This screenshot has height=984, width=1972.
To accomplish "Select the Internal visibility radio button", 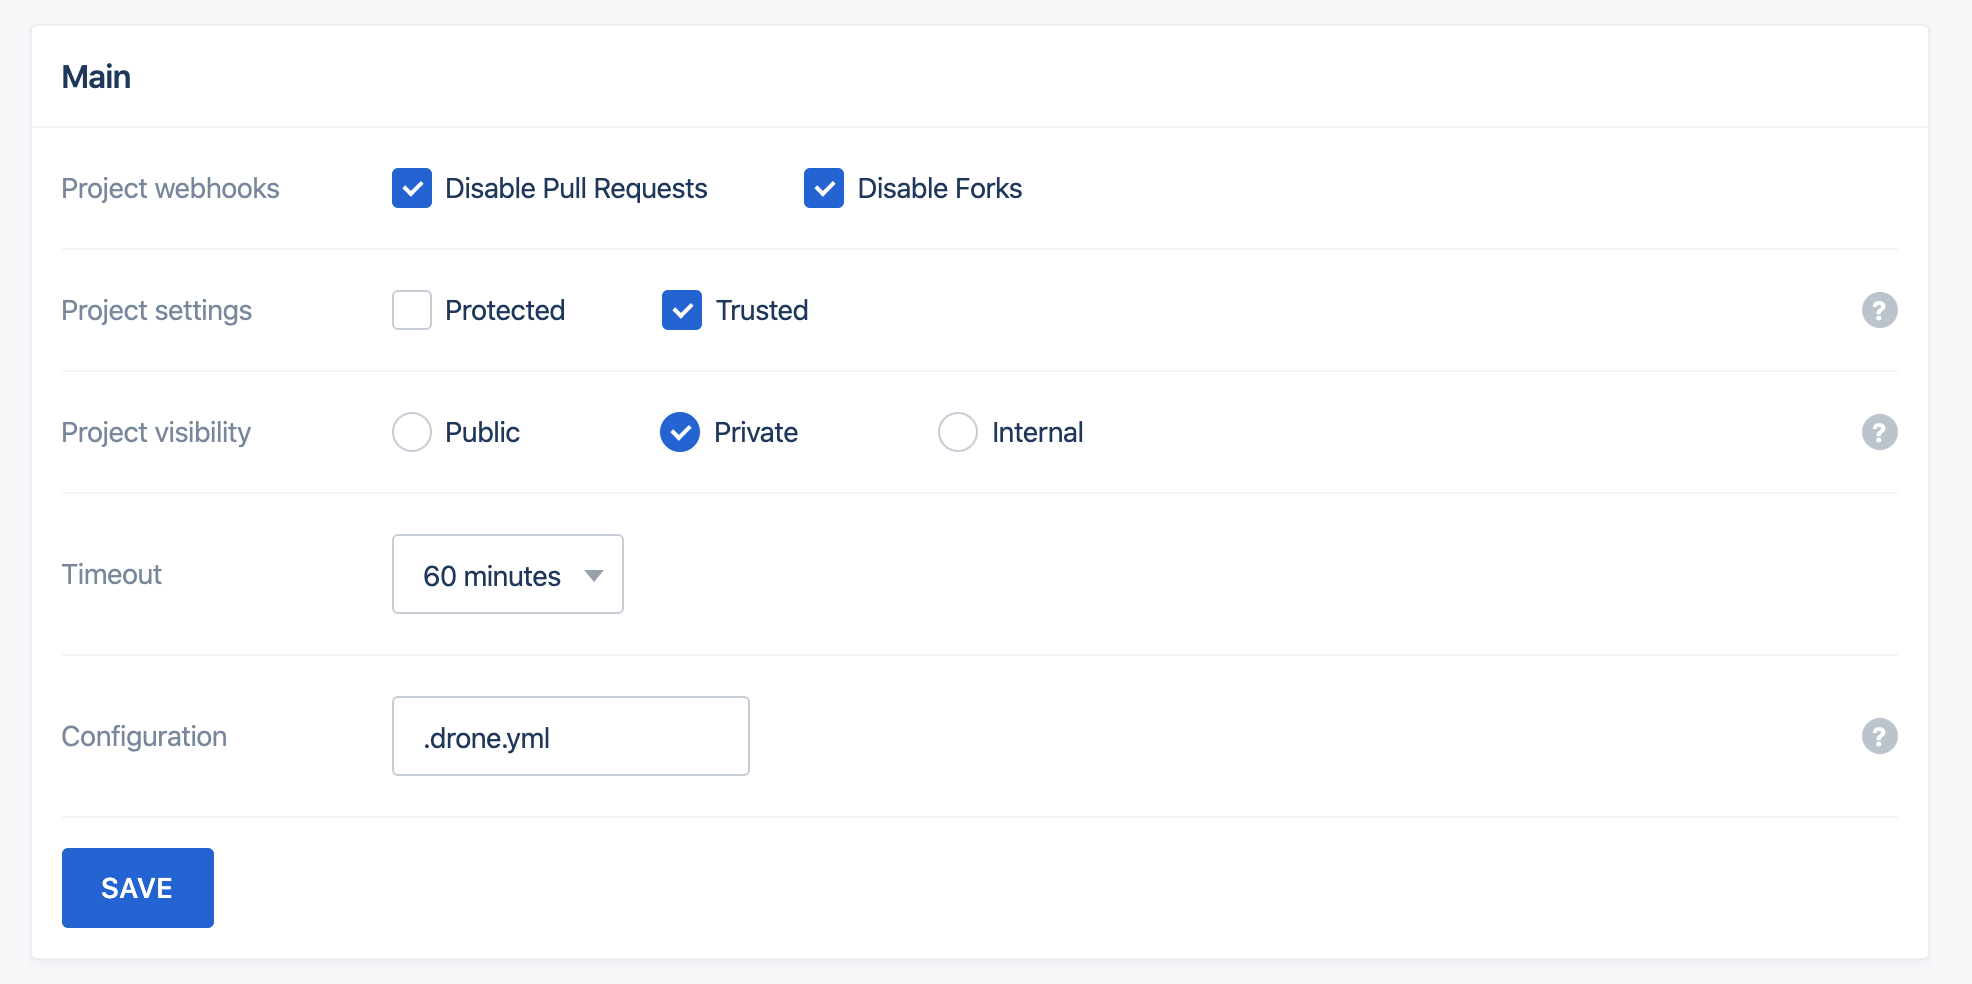I will point(958,432).
